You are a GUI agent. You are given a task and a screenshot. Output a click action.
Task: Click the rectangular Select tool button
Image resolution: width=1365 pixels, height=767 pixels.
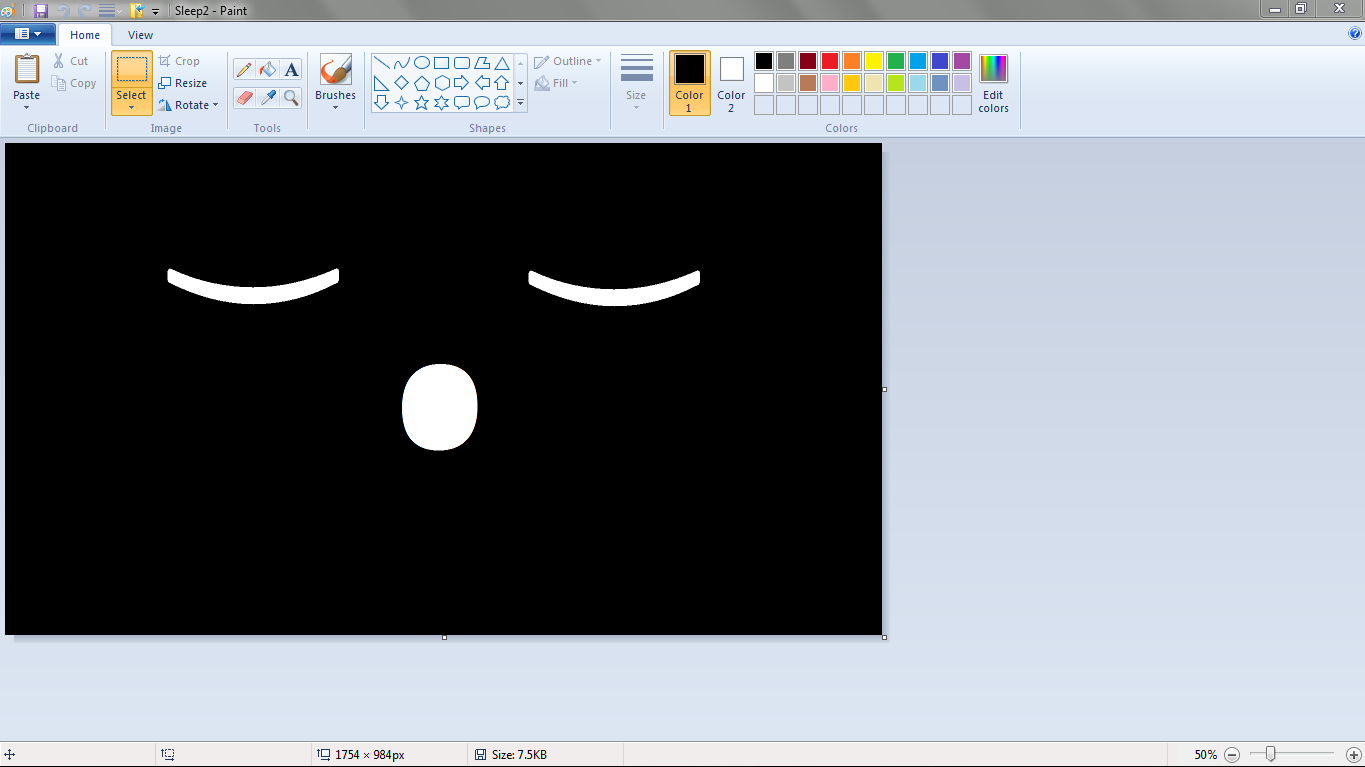coord(131,69)
